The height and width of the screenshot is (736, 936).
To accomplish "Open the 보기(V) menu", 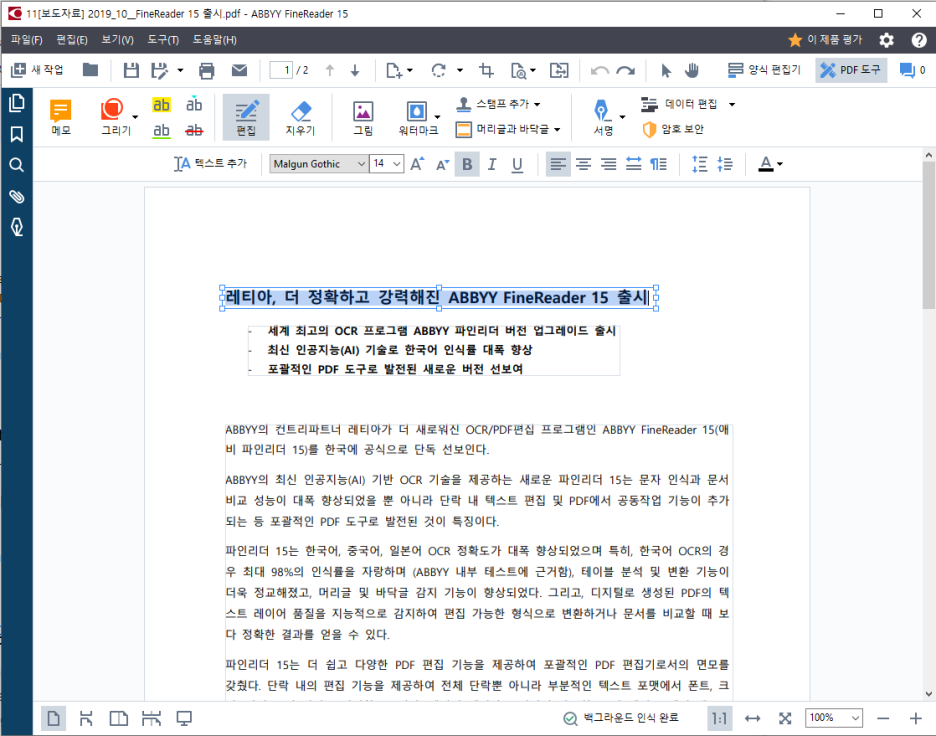I will pos(117,39).
